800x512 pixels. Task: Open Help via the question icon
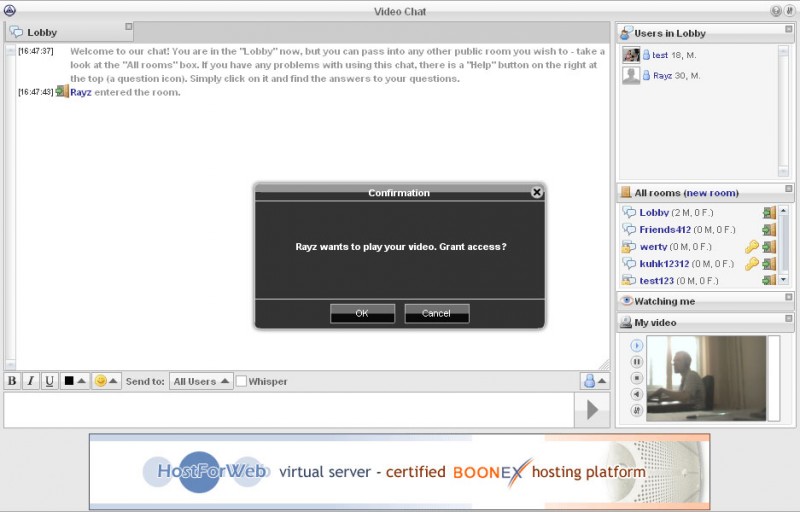click(x=776, y=11)
